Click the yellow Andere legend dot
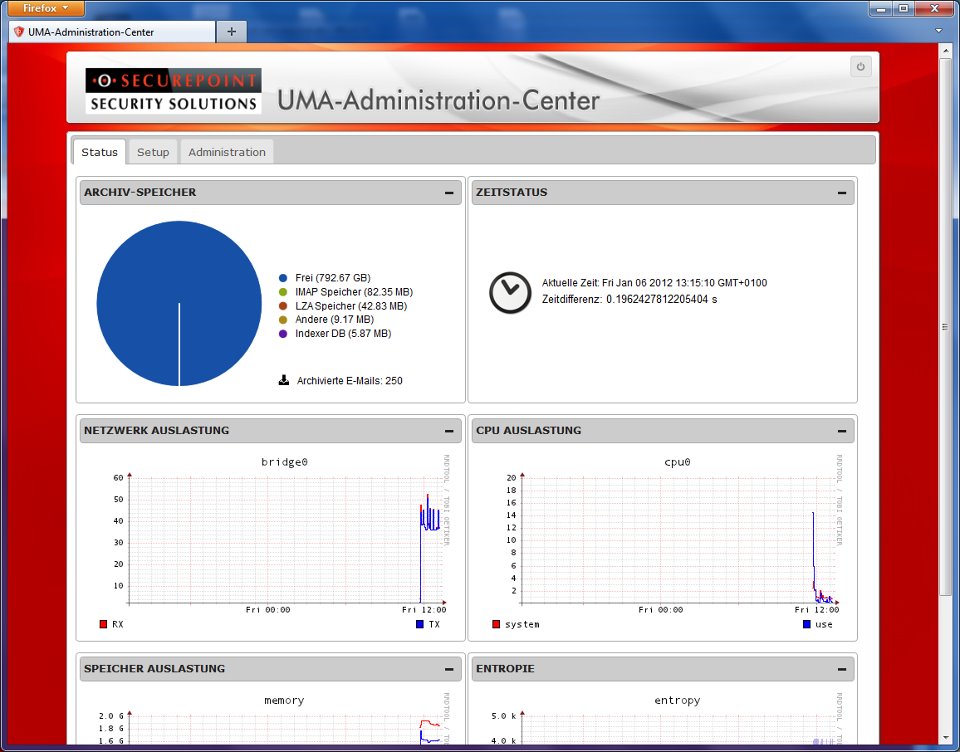 [283, 320]
